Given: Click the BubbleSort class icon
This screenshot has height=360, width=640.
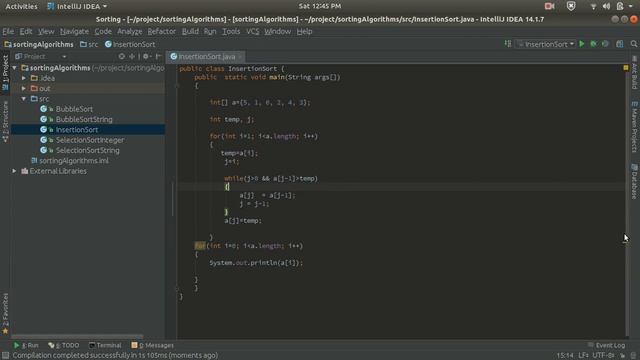Looking at the screenshot, I should click(44, 109).
